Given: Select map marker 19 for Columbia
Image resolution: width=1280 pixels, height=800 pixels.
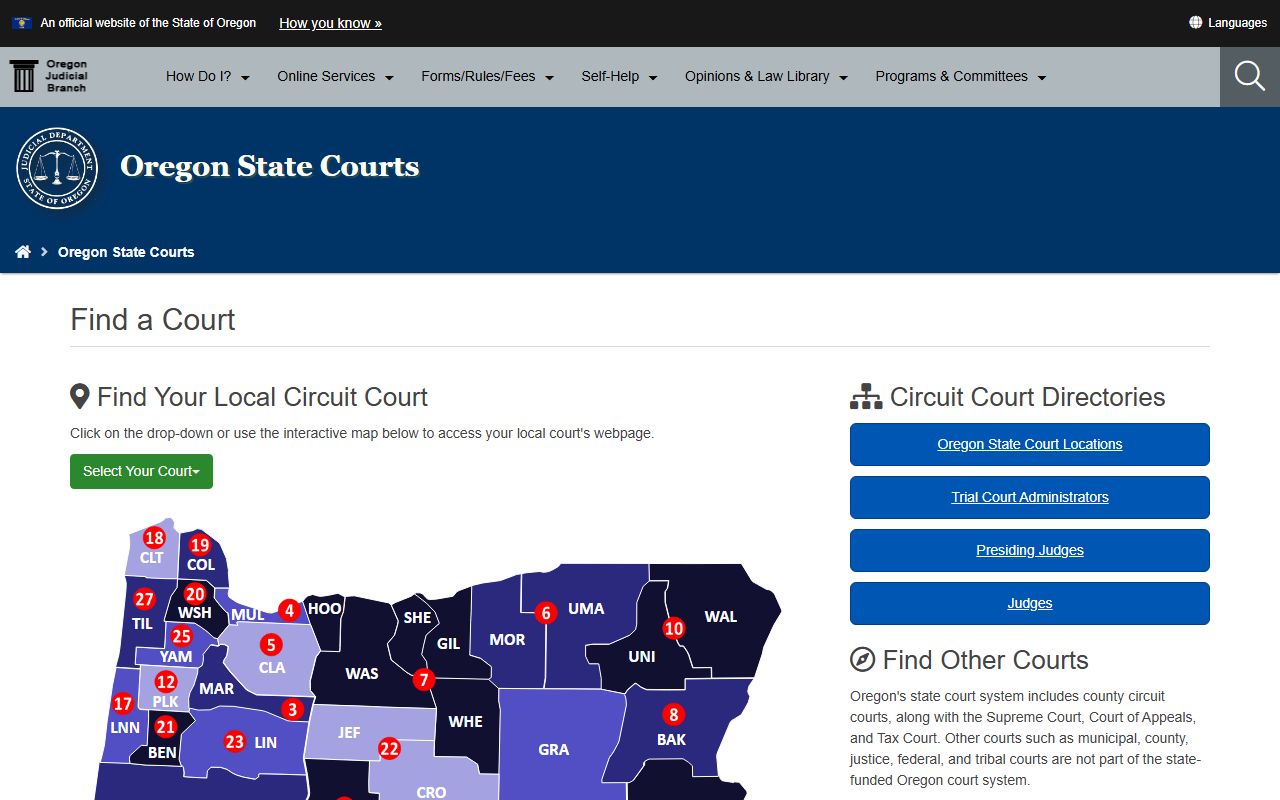Looking at the screenshot, I should 200,545.
